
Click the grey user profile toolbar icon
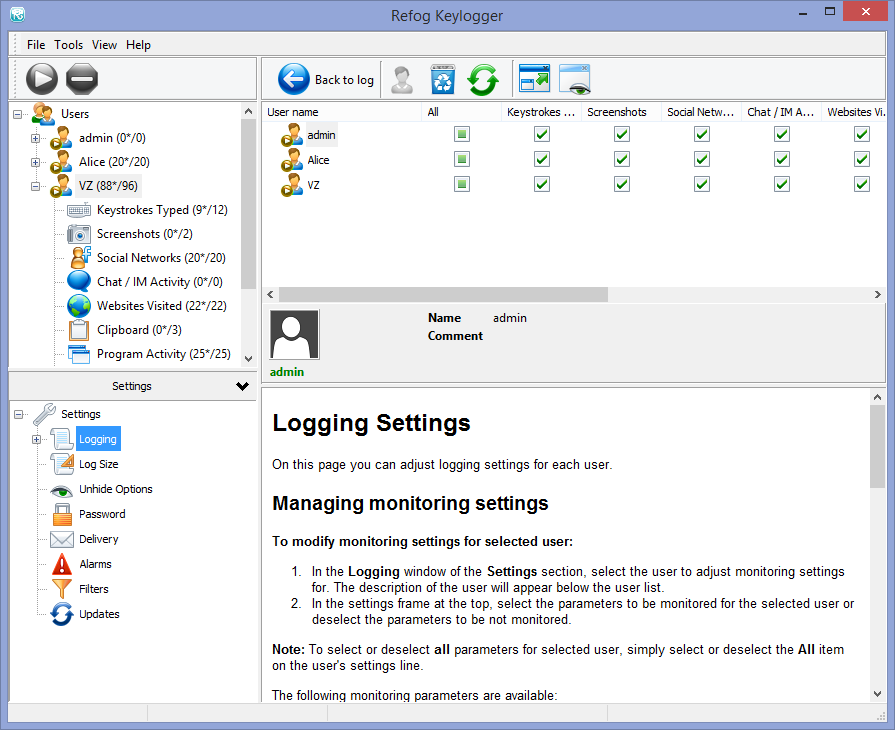coord(402,79)
